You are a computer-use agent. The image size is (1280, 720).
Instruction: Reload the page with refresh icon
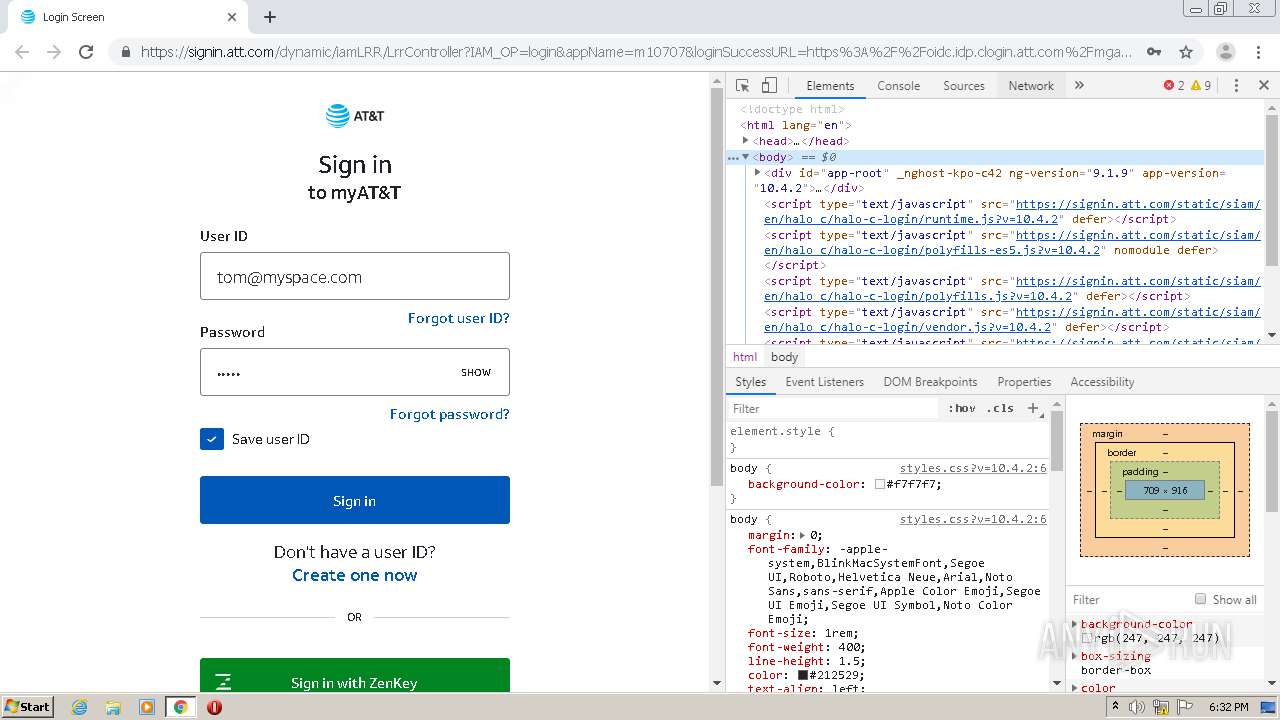(86, 52)
